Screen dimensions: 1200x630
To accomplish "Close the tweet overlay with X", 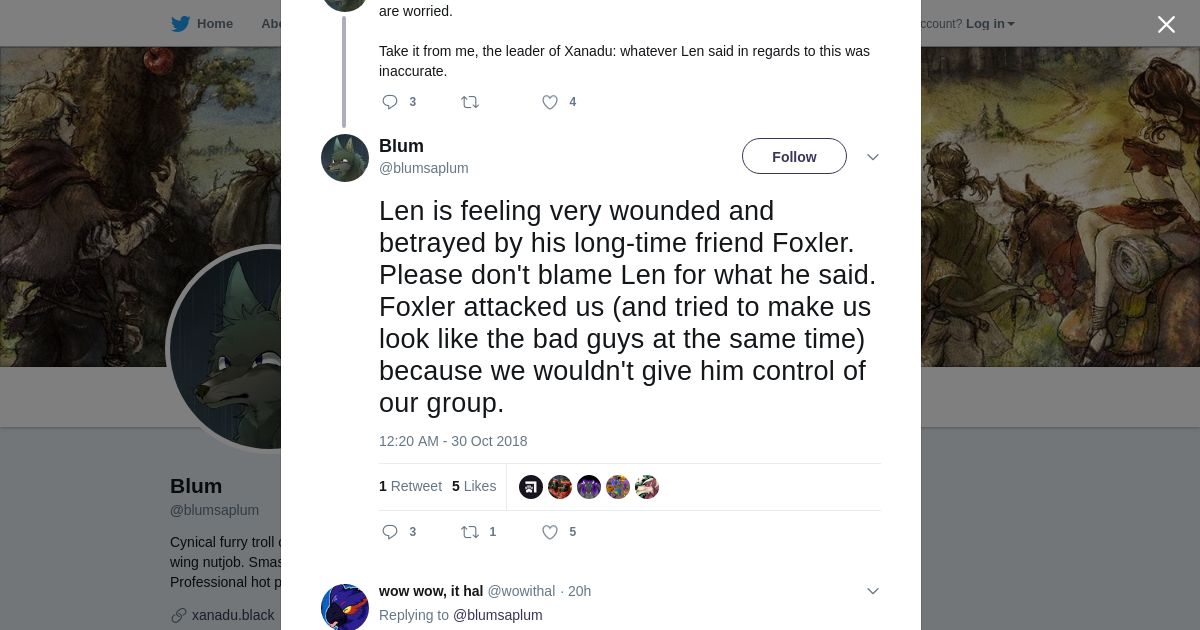I will tap(1166, 25).
